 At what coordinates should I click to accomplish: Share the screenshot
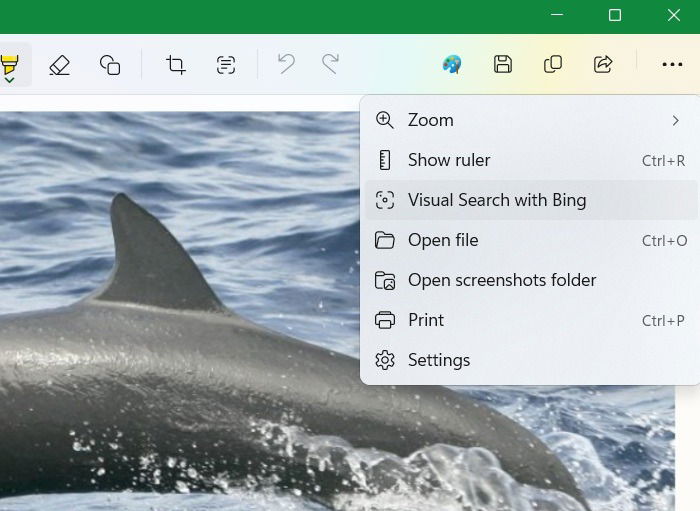pos(603,65)
